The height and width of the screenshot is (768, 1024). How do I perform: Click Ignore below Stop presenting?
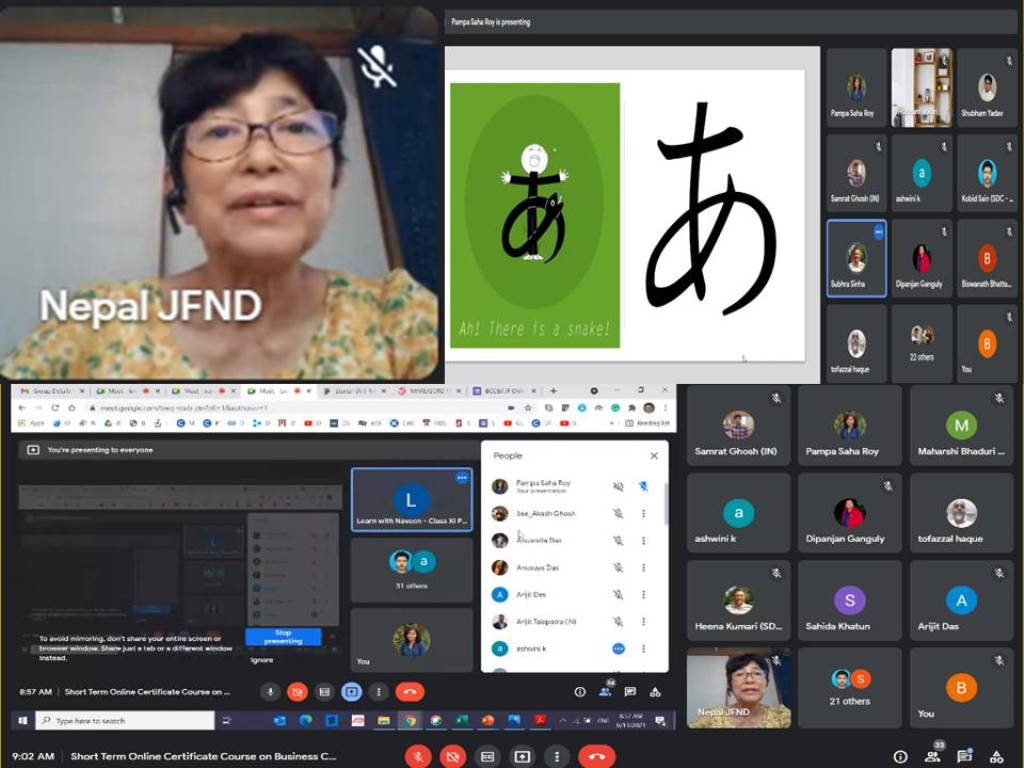click(x=262, y=660)
